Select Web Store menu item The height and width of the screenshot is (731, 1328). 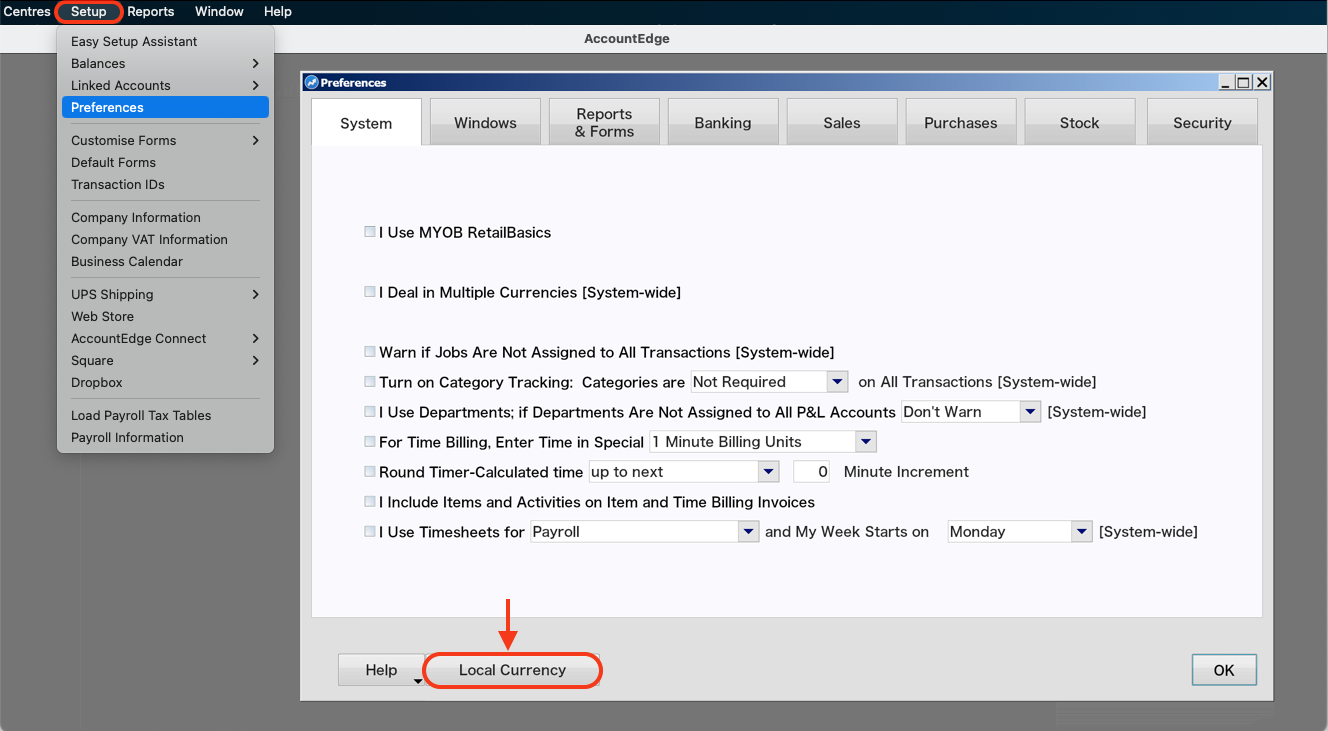tap(165, 316)
